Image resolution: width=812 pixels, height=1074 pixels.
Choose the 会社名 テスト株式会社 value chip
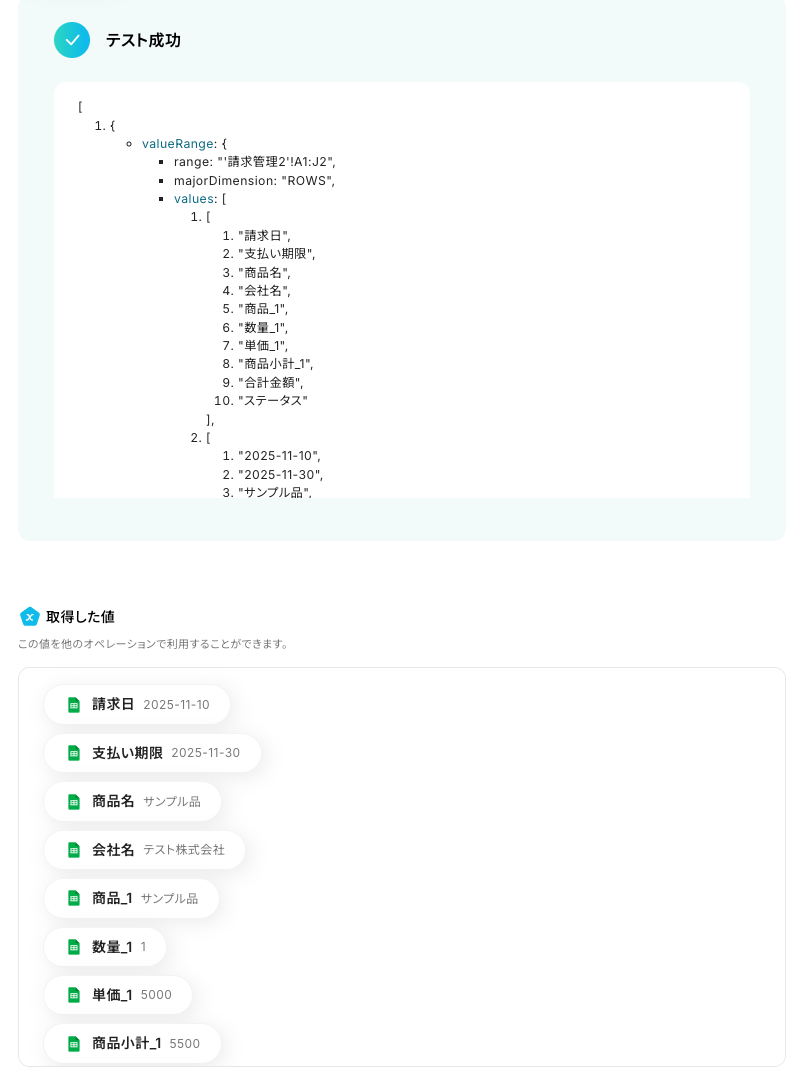(x=145, y=850)
